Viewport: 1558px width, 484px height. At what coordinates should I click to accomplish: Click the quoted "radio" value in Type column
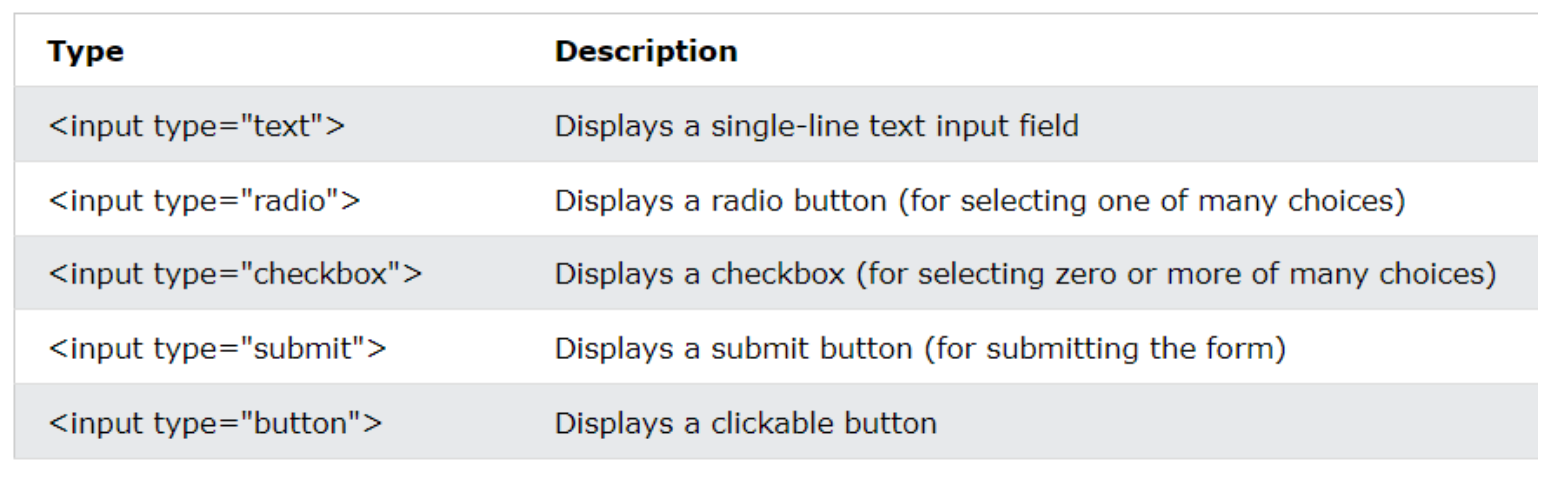(301, 201)
